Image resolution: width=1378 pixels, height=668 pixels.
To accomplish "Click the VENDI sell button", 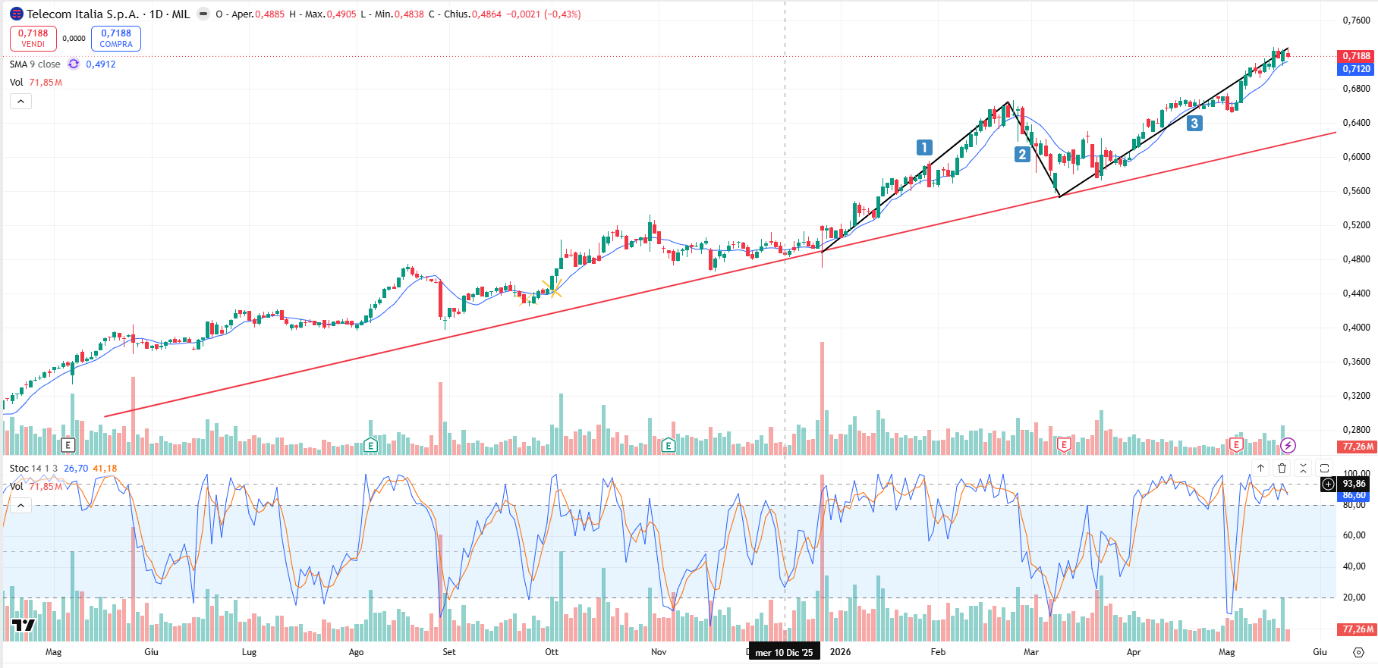I will (x=34, y=38).
